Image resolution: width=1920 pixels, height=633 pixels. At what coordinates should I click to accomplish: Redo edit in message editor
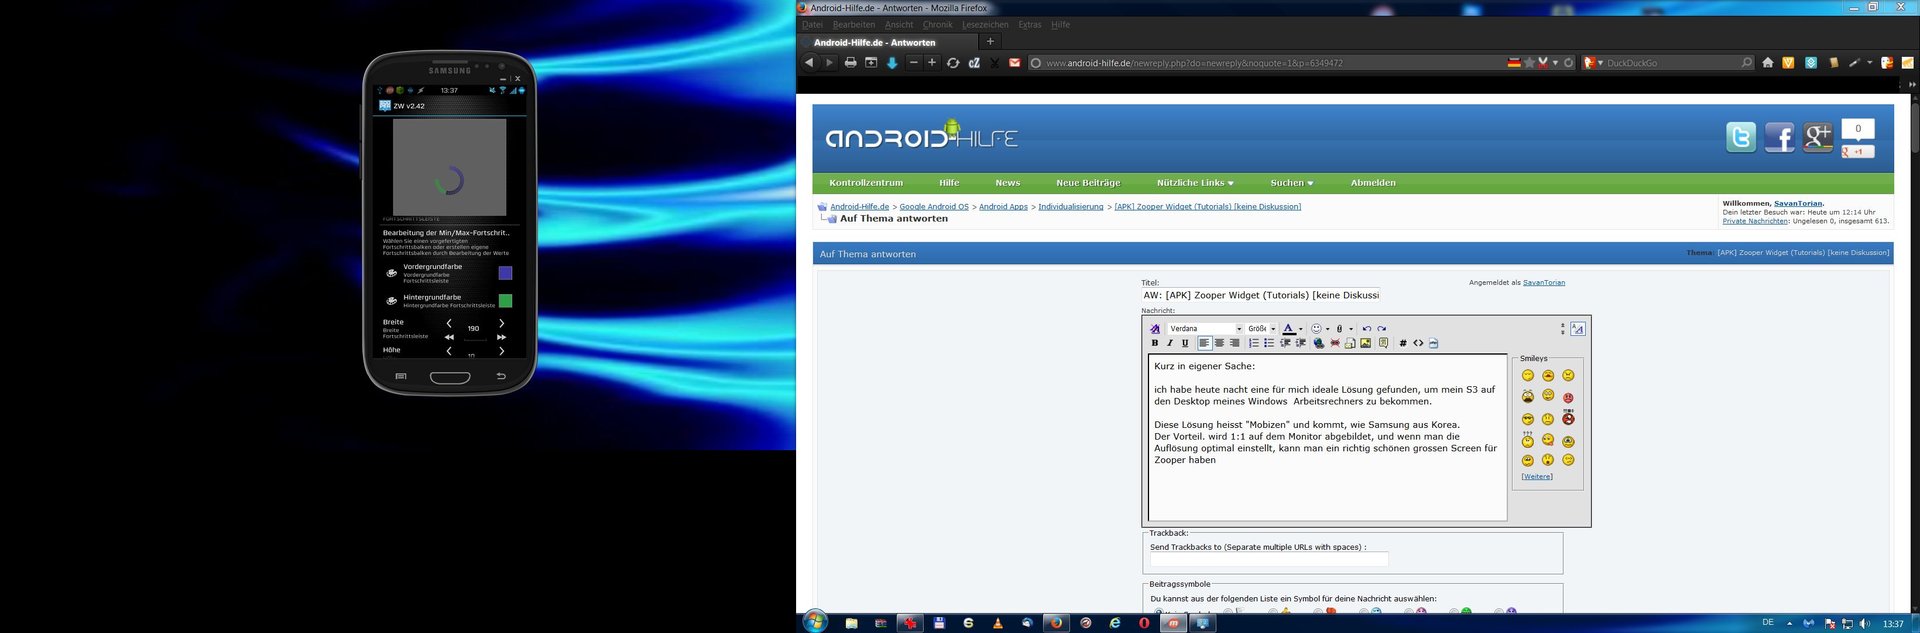pyautogui.click(x=1381, y=329)
